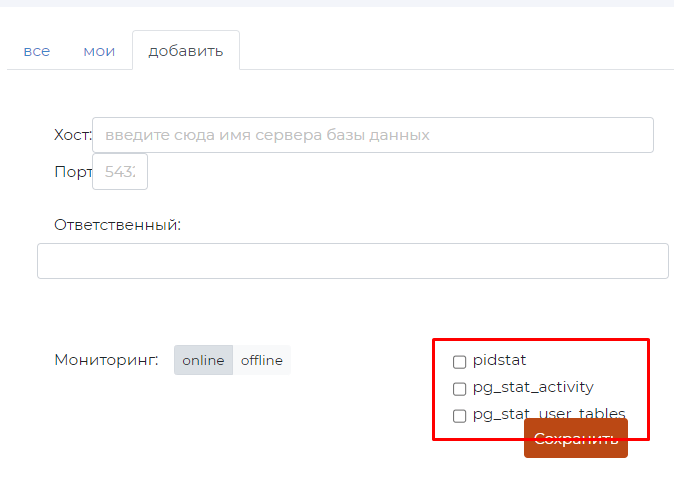Click into the Порт number field
This screenshot has height=482, width=674.
click(x=120, y=172)
